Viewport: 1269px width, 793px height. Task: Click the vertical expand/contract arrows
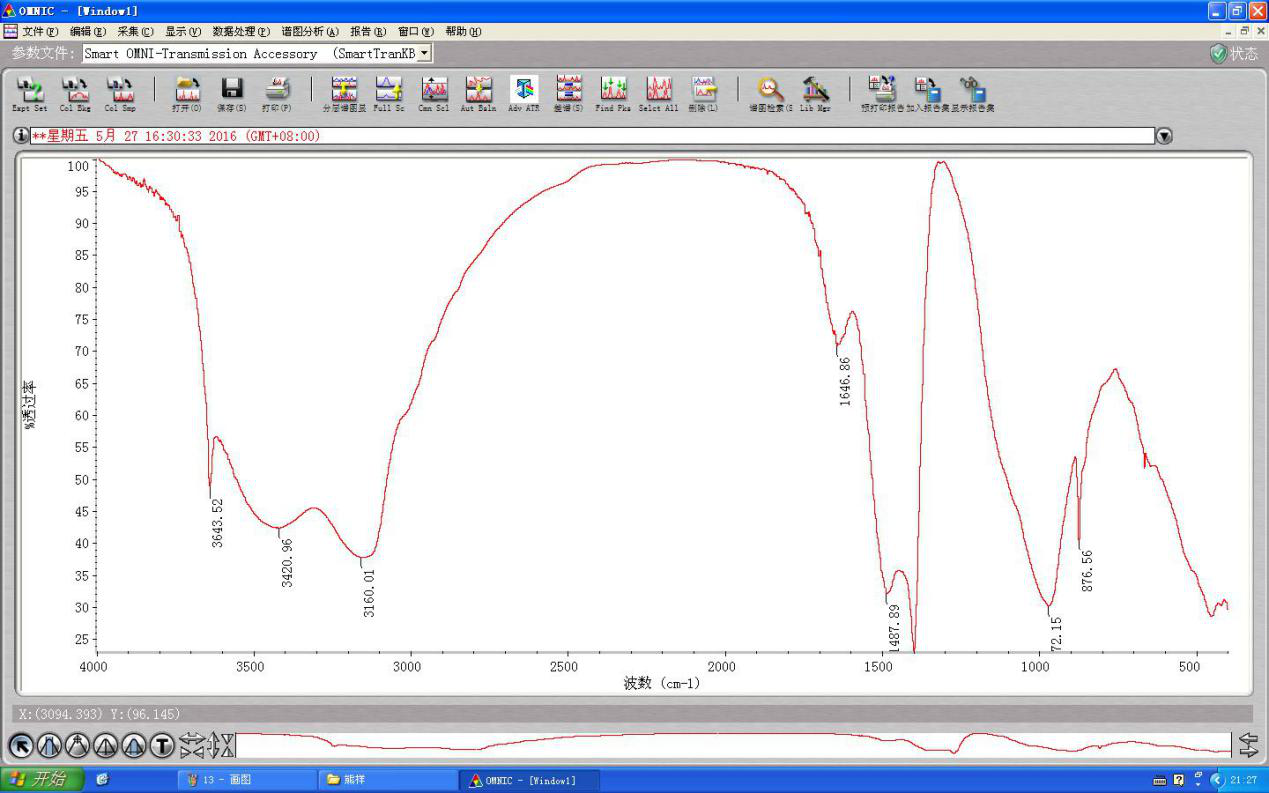click(x=222, y=745)
